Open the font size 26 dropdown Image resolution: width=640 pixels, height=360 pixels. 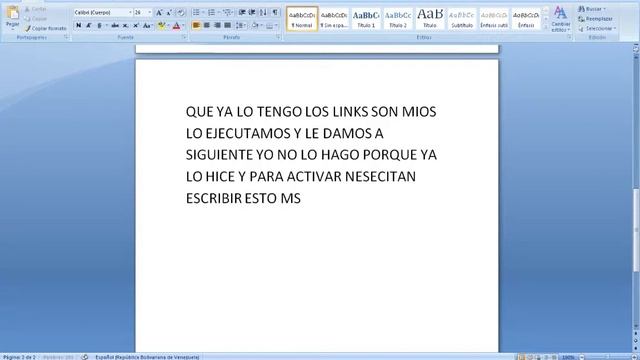(149, 13)
